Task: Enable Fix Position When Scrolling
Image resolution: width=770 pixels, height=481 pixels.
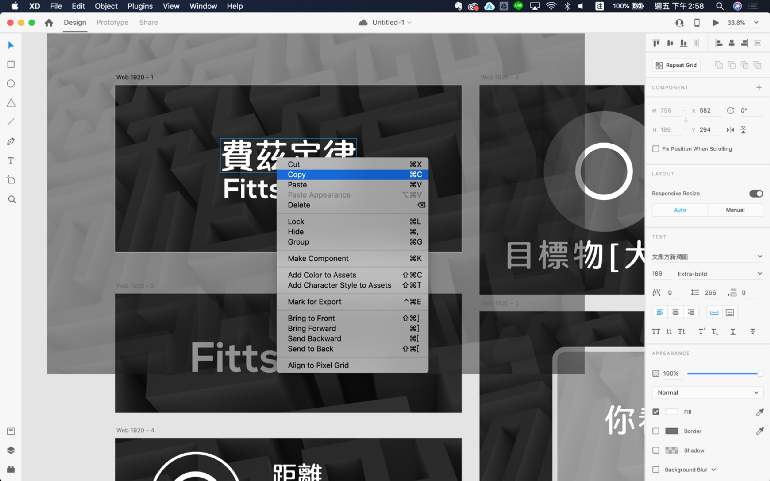Action: 656,148
